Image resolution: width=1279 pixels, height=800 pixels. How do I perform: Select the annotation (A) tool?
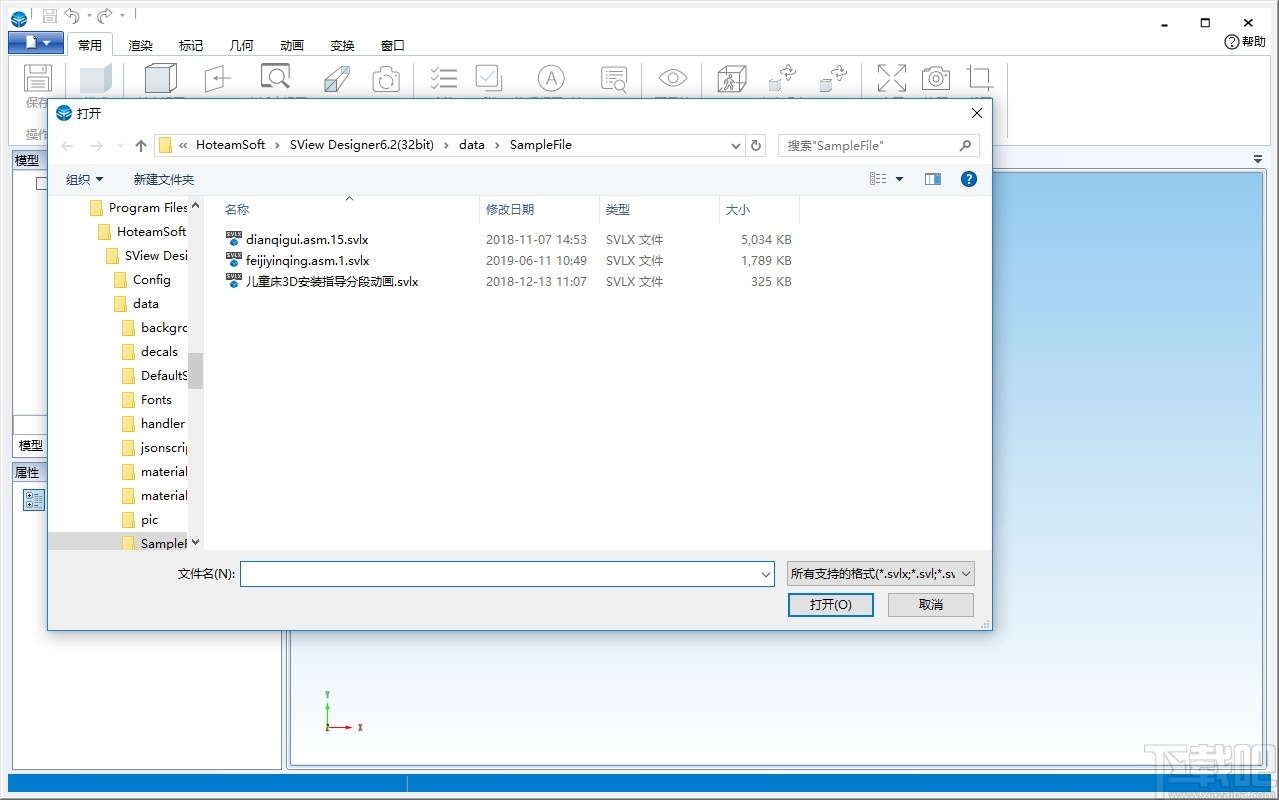tap(551, 78)
